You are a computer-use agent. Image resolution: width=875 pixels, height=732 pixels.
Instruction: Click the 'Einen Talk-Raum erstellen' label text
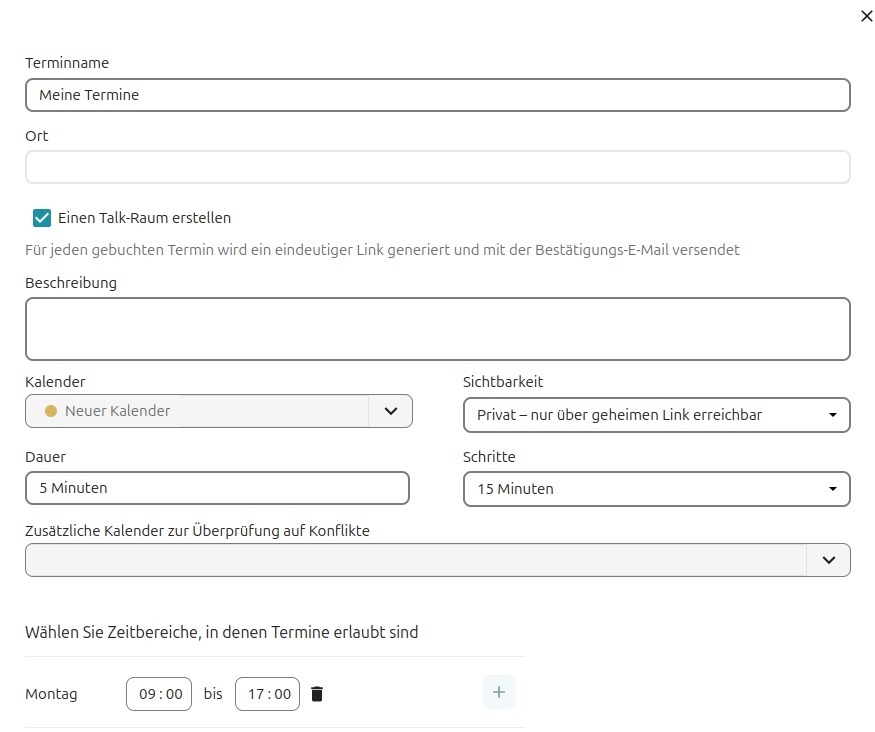144,218
